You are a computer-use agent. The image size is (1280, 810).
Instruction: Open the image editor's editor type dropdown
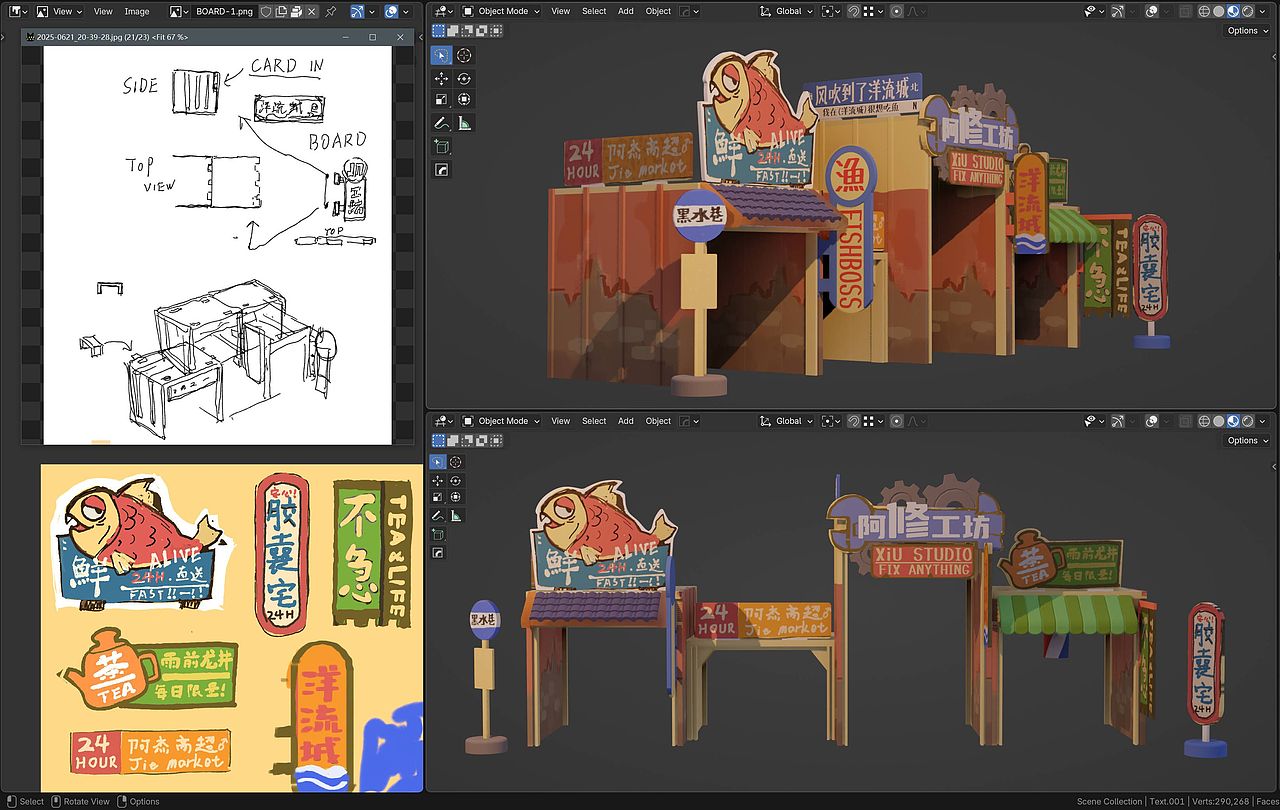tap(18, 11)
